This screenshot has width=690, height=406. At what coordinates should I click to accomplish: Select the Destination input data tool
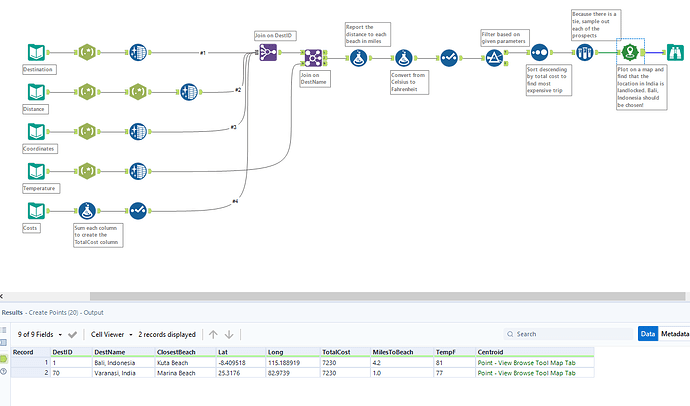(x=36, y=53)
